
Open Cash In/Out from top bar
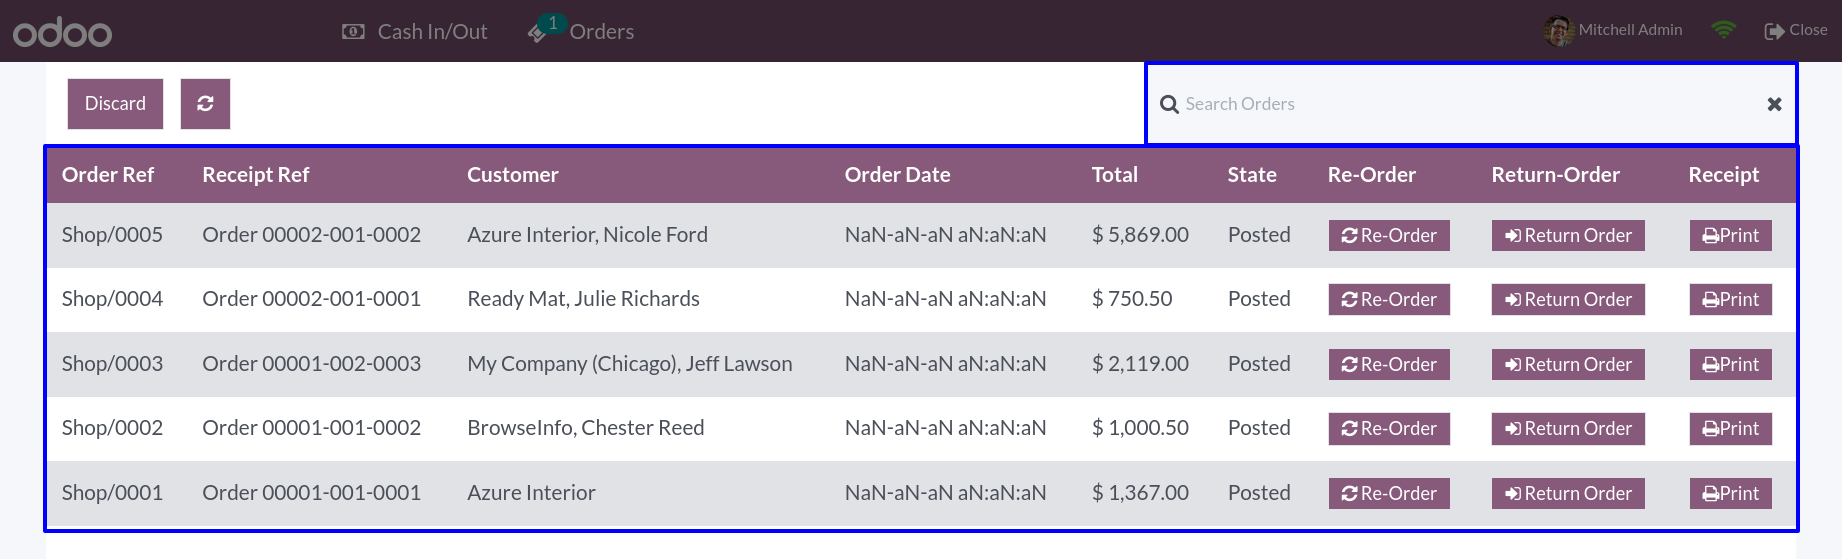pos(415,32)
